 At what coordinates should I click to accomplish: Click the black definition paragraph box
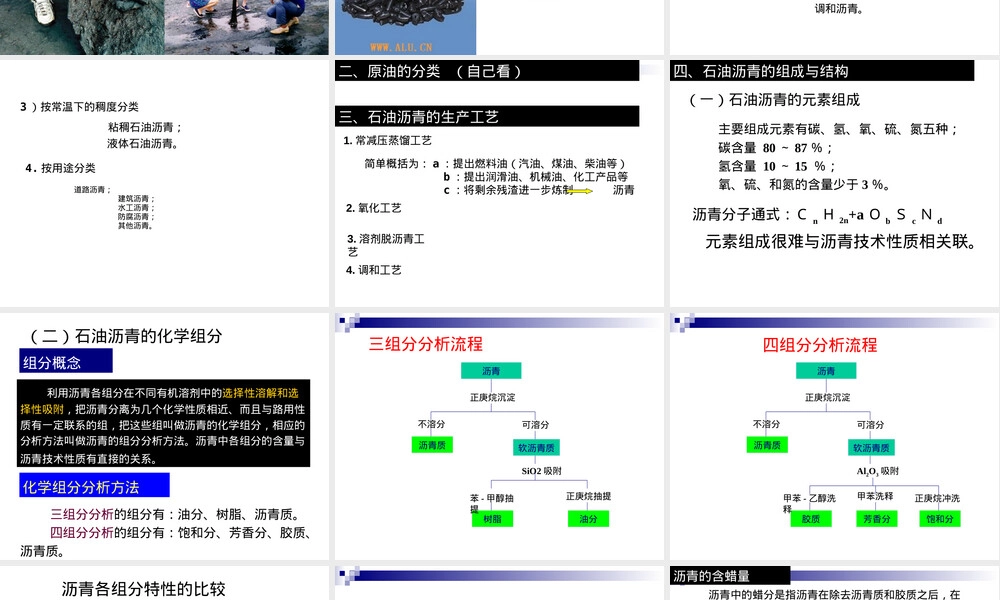163,423
